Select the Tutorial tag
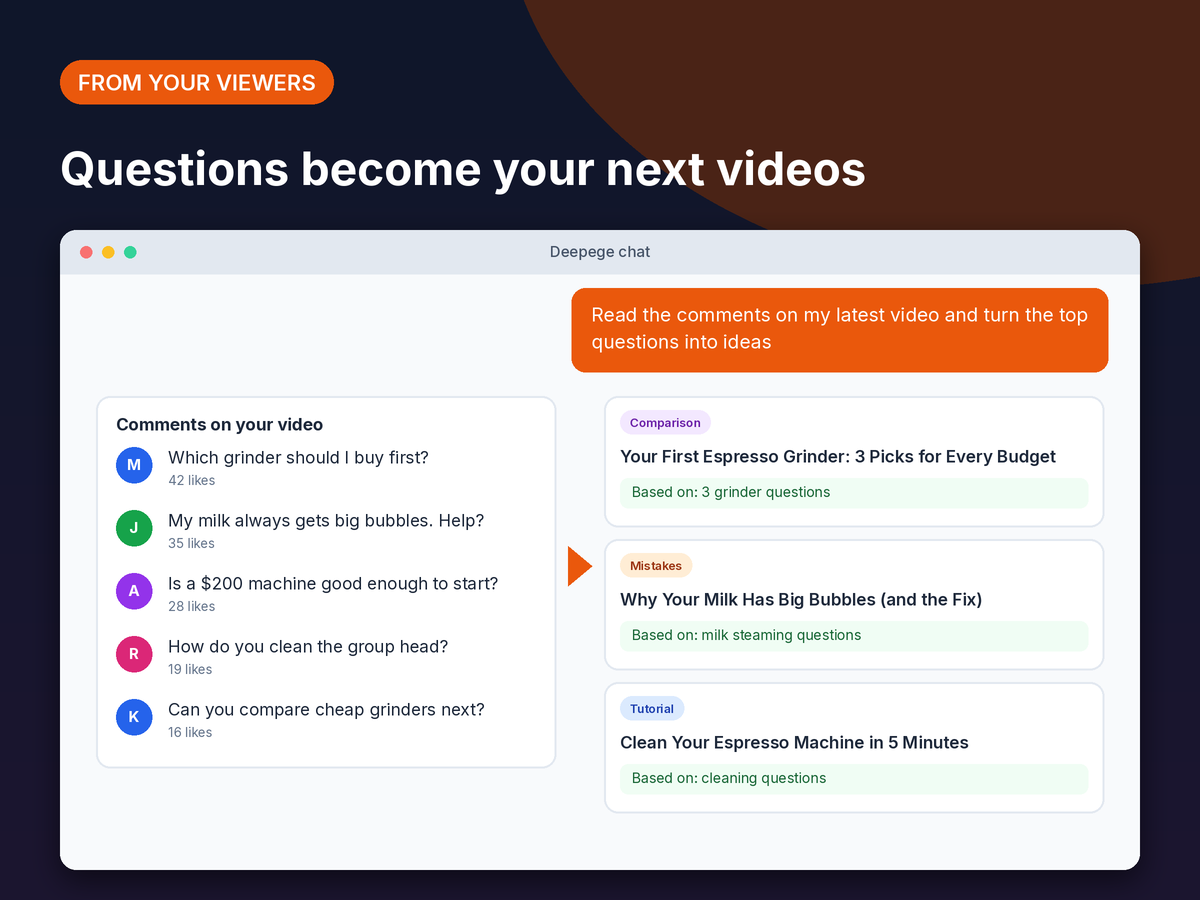Image resolution: width=1200 pixels, height=900 pixels. pos(652,709)
